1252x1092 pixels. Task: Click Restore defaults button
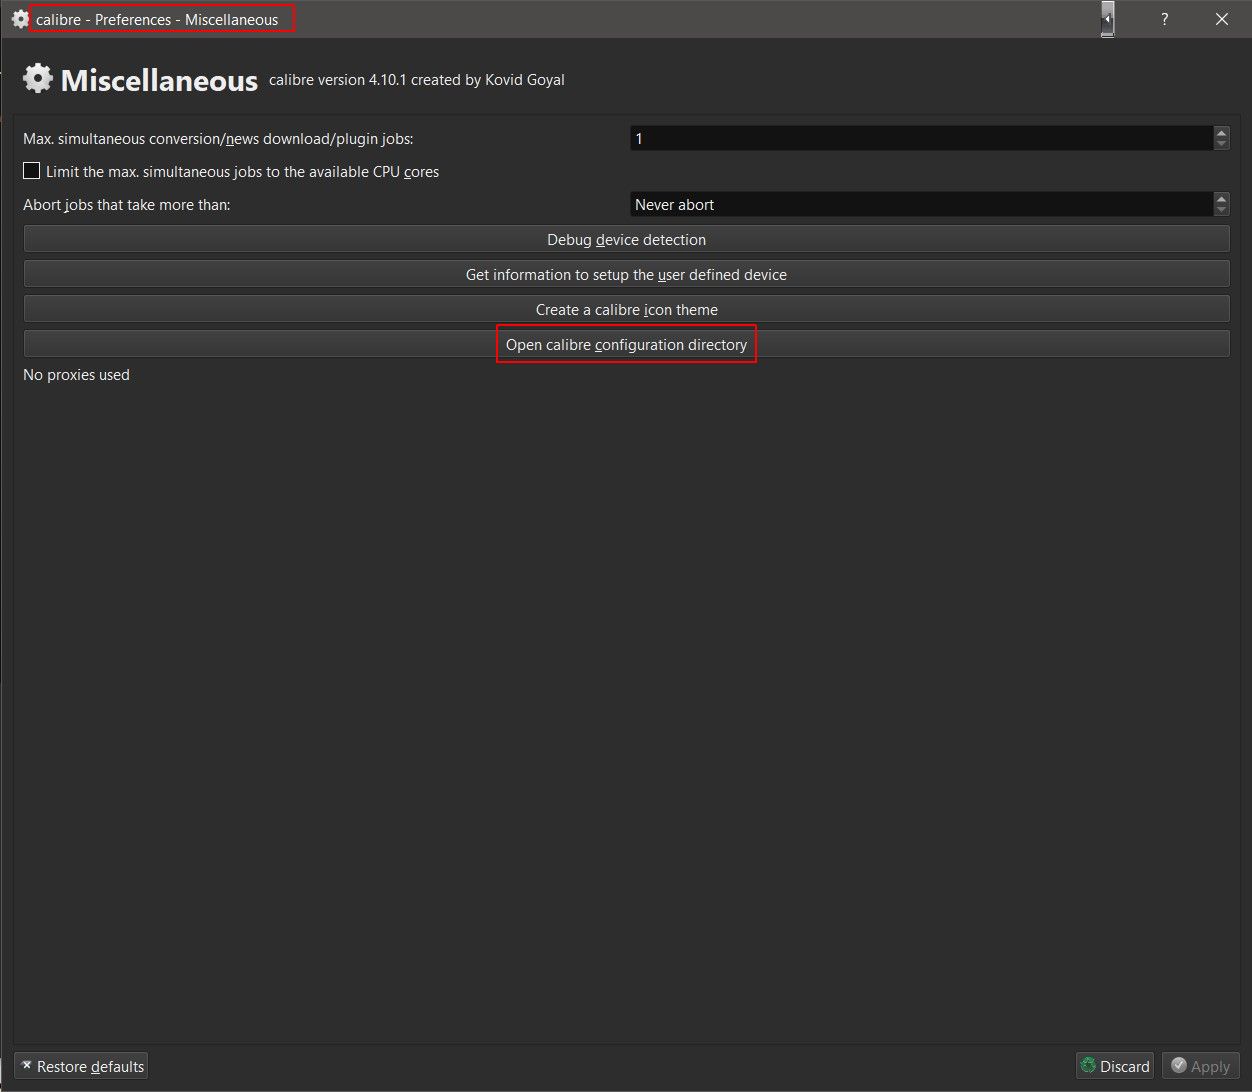81,1066
